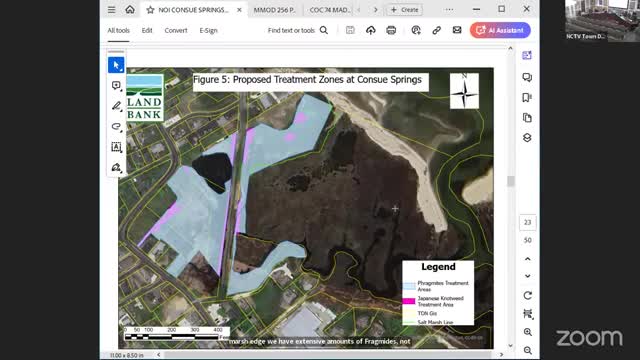Click the Find text or tools search
The image size is (640, 360).
pos(298,30)
